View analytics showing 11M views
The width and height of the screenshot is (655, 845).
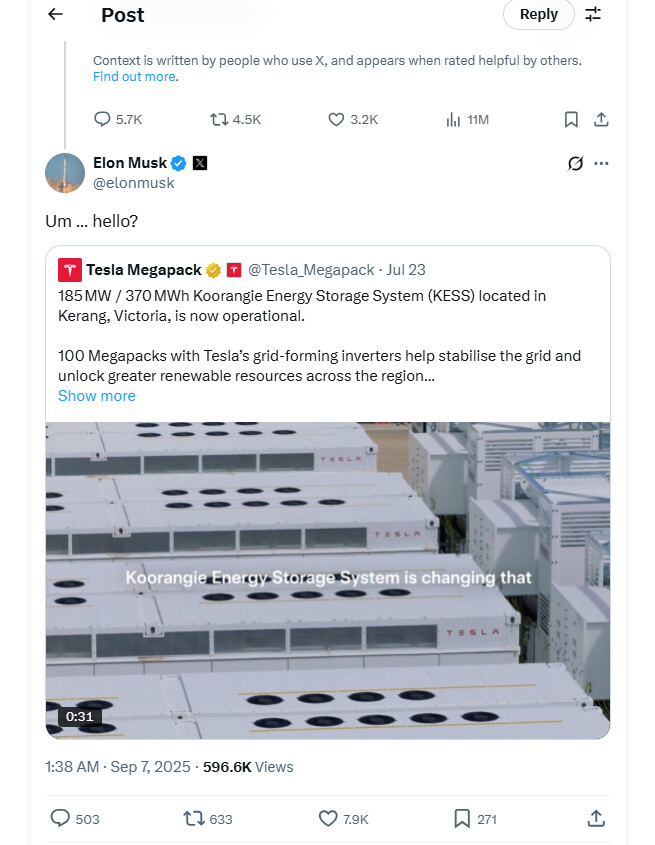coord(453,119)
